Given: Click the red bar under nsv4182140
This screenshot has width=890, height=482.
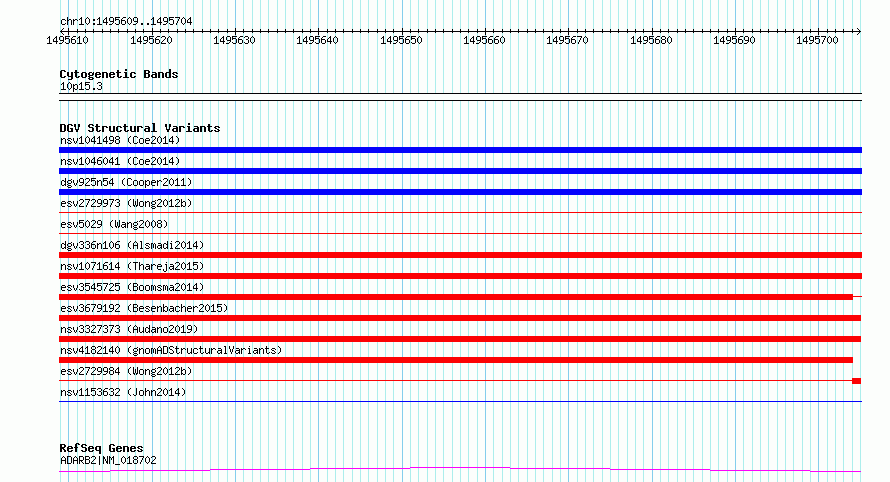Looking at the screenshot, I should (456, 360).
